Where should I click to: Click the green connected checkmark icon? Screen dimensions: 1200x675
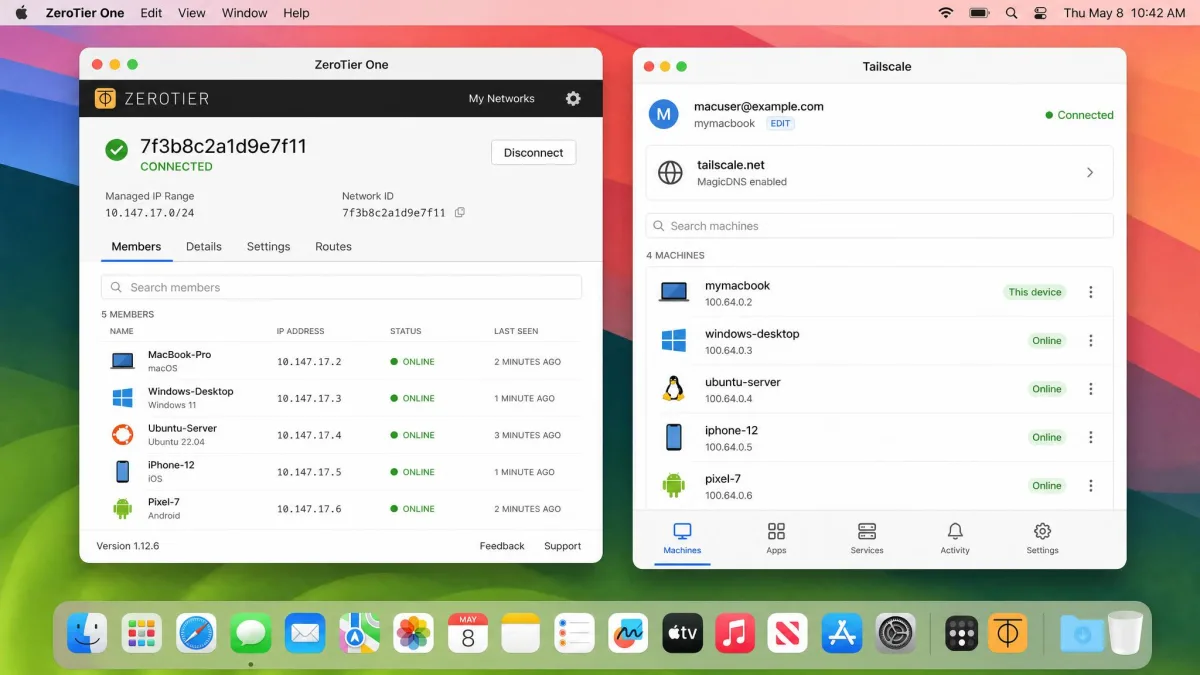[x=117, y=150]
